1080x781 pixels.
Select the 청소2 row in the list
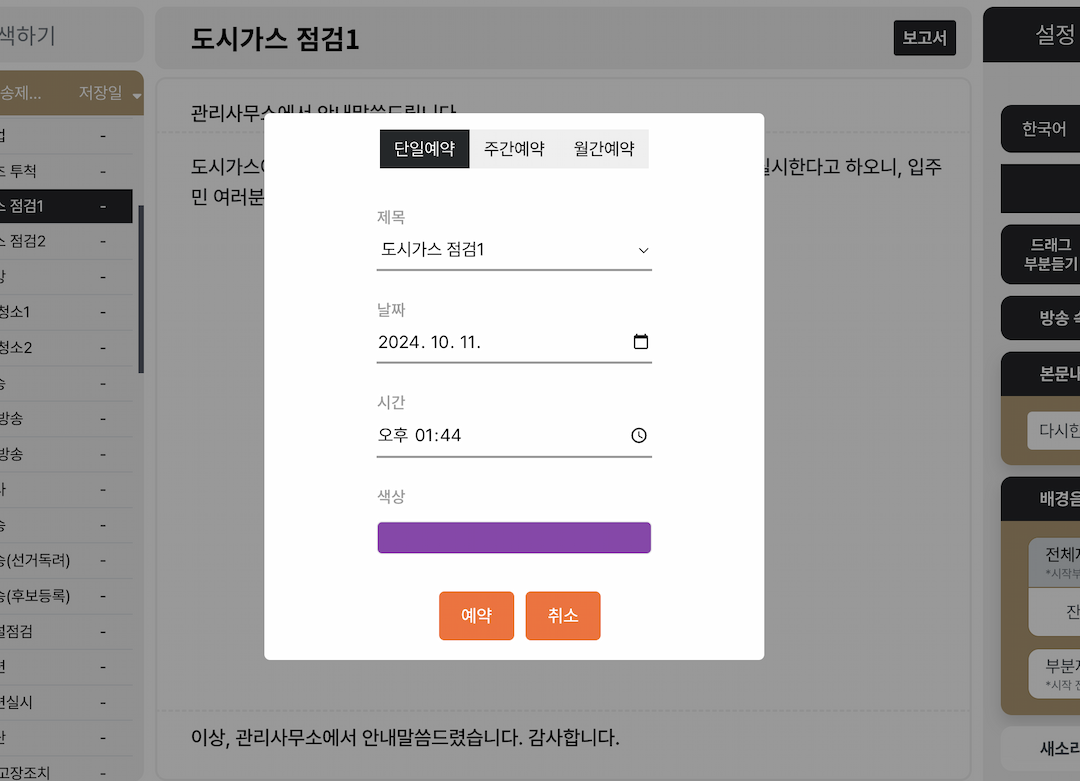pyautogui.click(x=66, y=348)
